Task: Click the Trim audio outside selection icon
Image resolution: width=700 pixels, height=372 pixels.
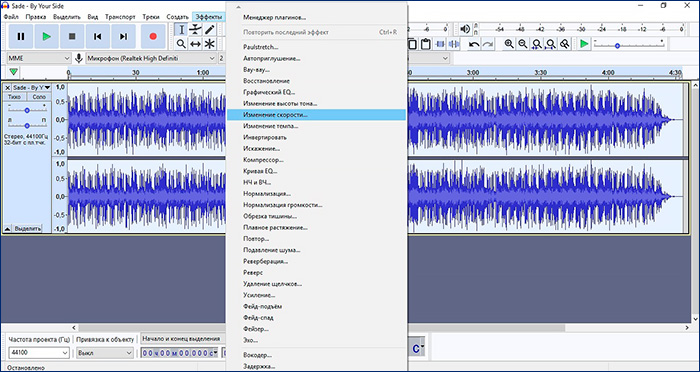Action: (x=440, y=44)
